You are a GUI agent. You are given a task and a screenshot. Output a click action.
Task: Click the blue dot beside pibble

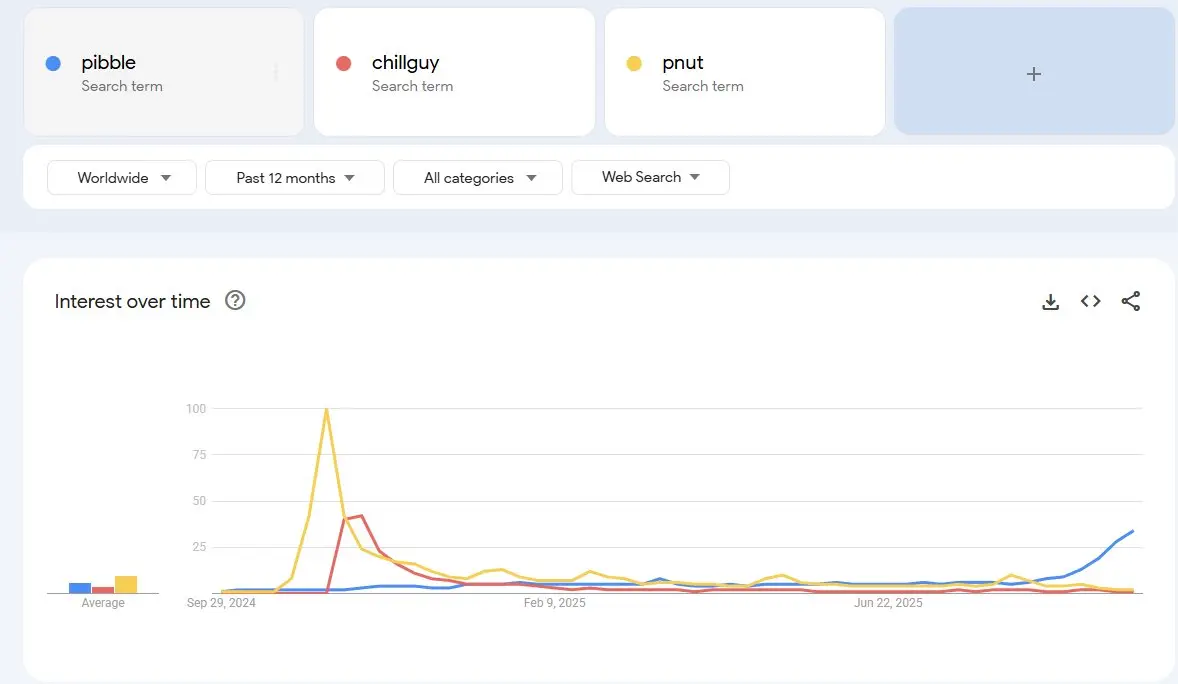coord(54,63)
